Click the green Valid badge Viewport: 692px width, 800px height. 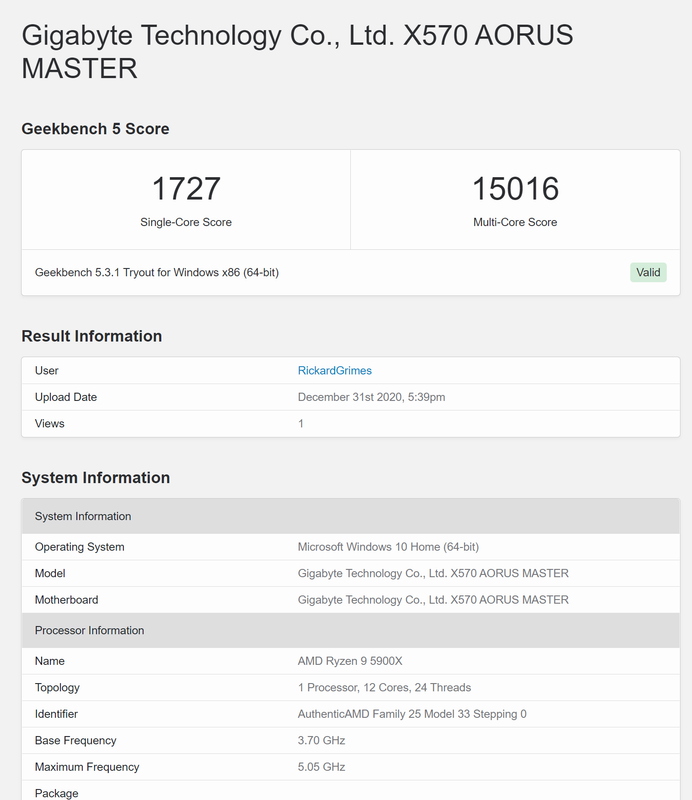(648, 272)
